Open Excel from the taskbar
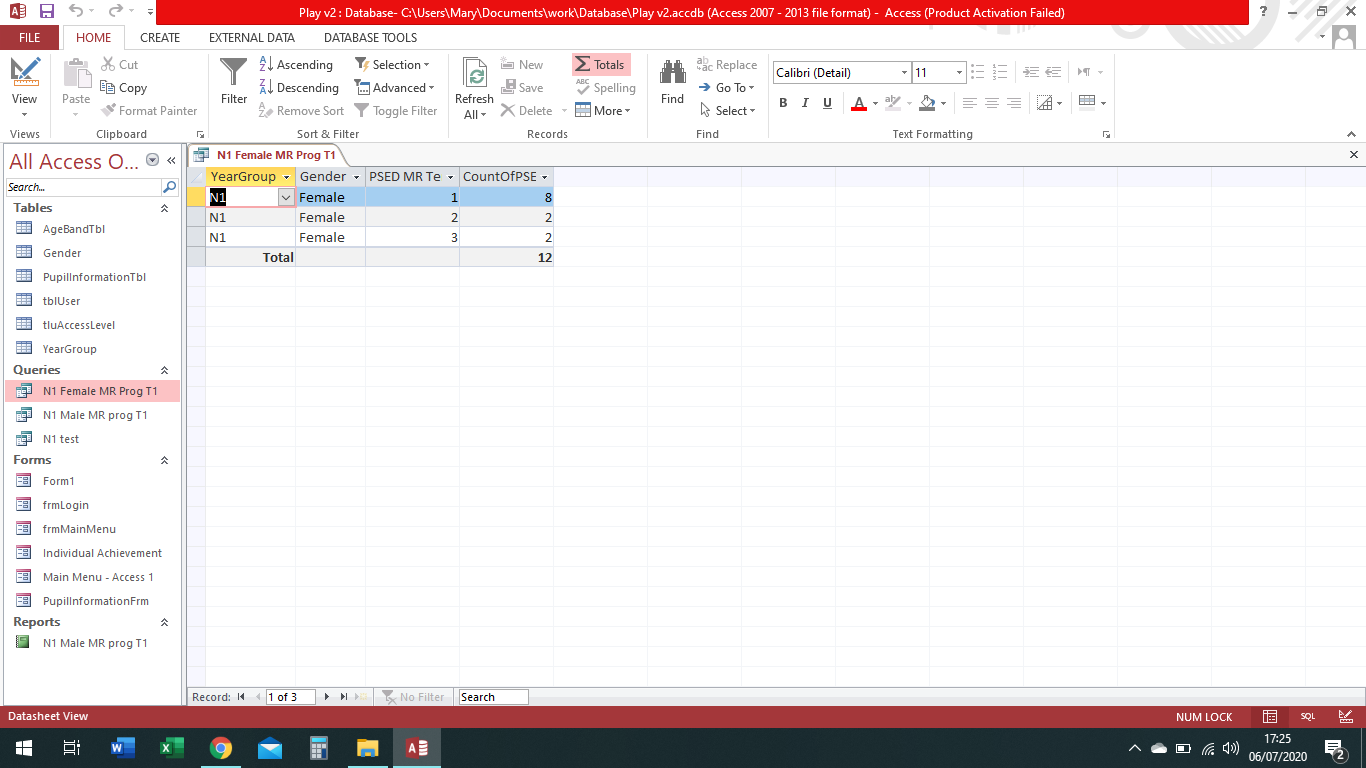 coord(172,748)
